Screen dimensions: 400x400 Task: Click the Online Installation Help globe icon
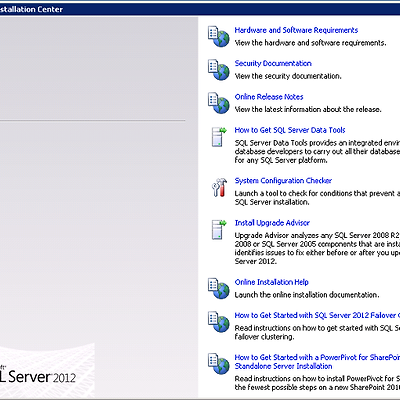219,288
